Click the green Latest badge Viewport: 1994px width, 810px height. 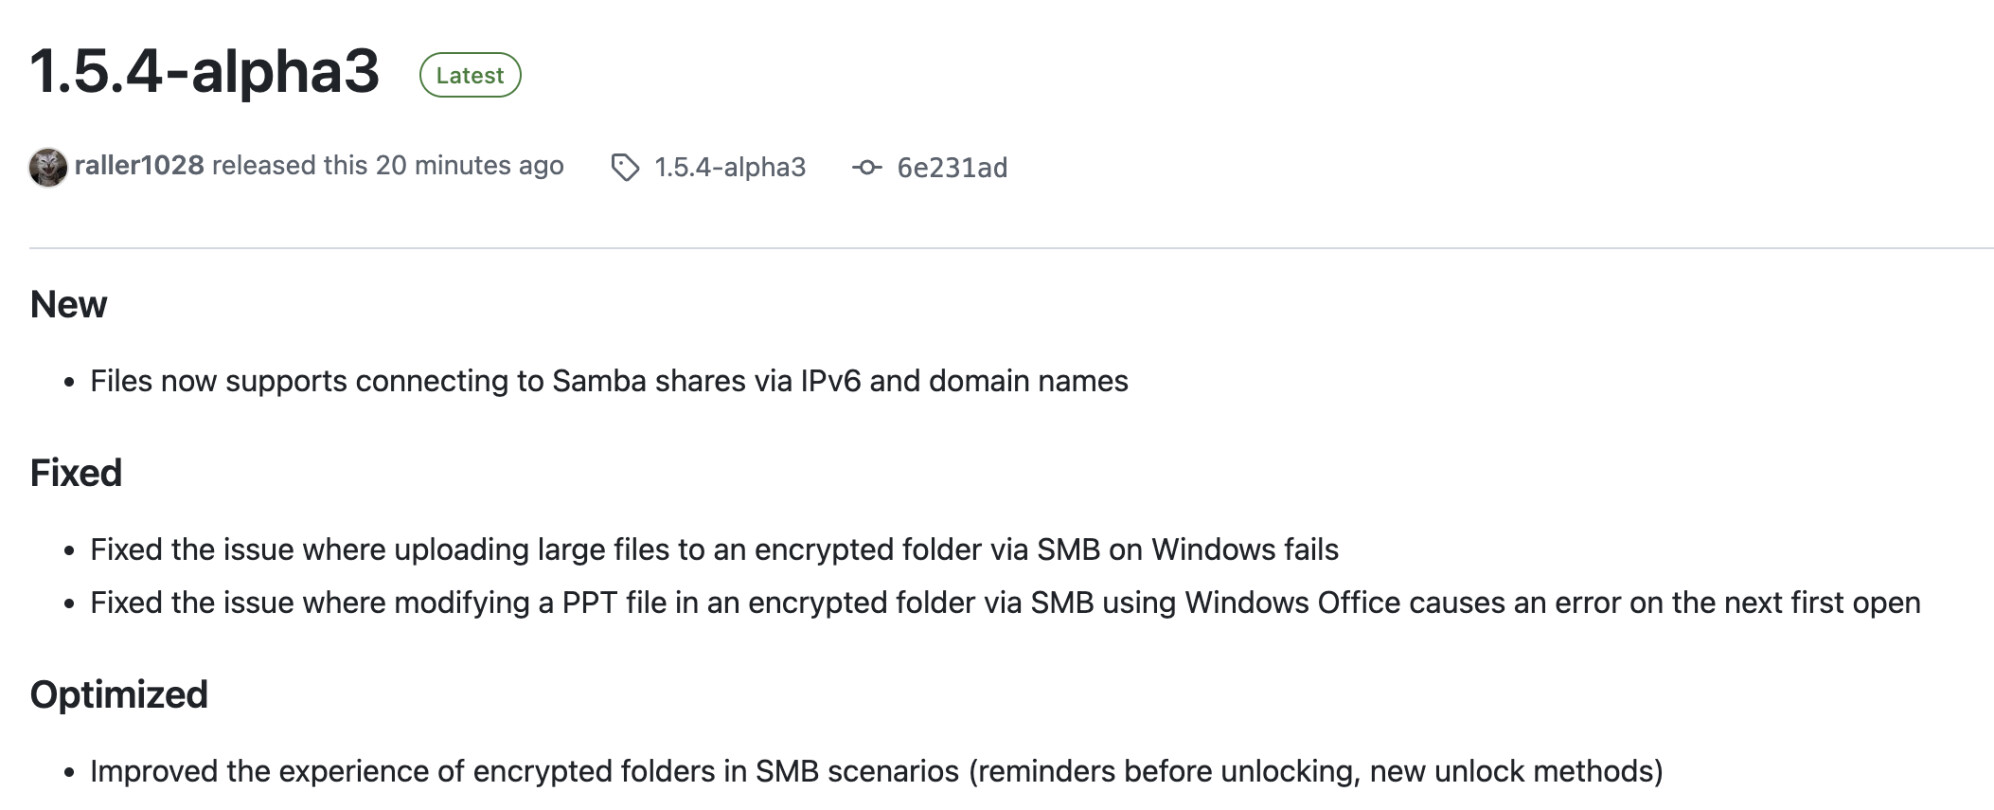(470, 75)
